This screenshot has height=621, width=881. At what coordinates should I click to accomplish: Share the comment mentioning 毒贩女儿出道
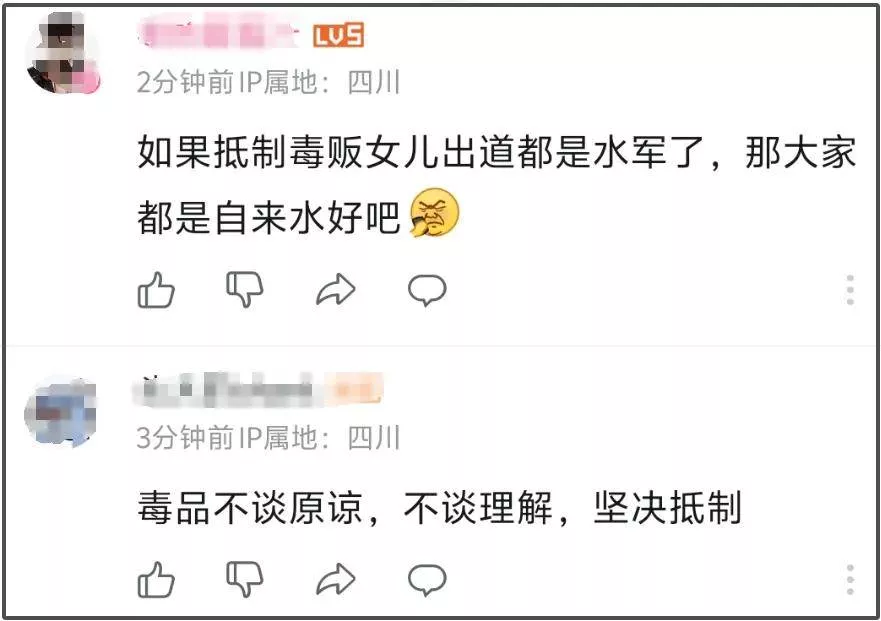point(336,289)
